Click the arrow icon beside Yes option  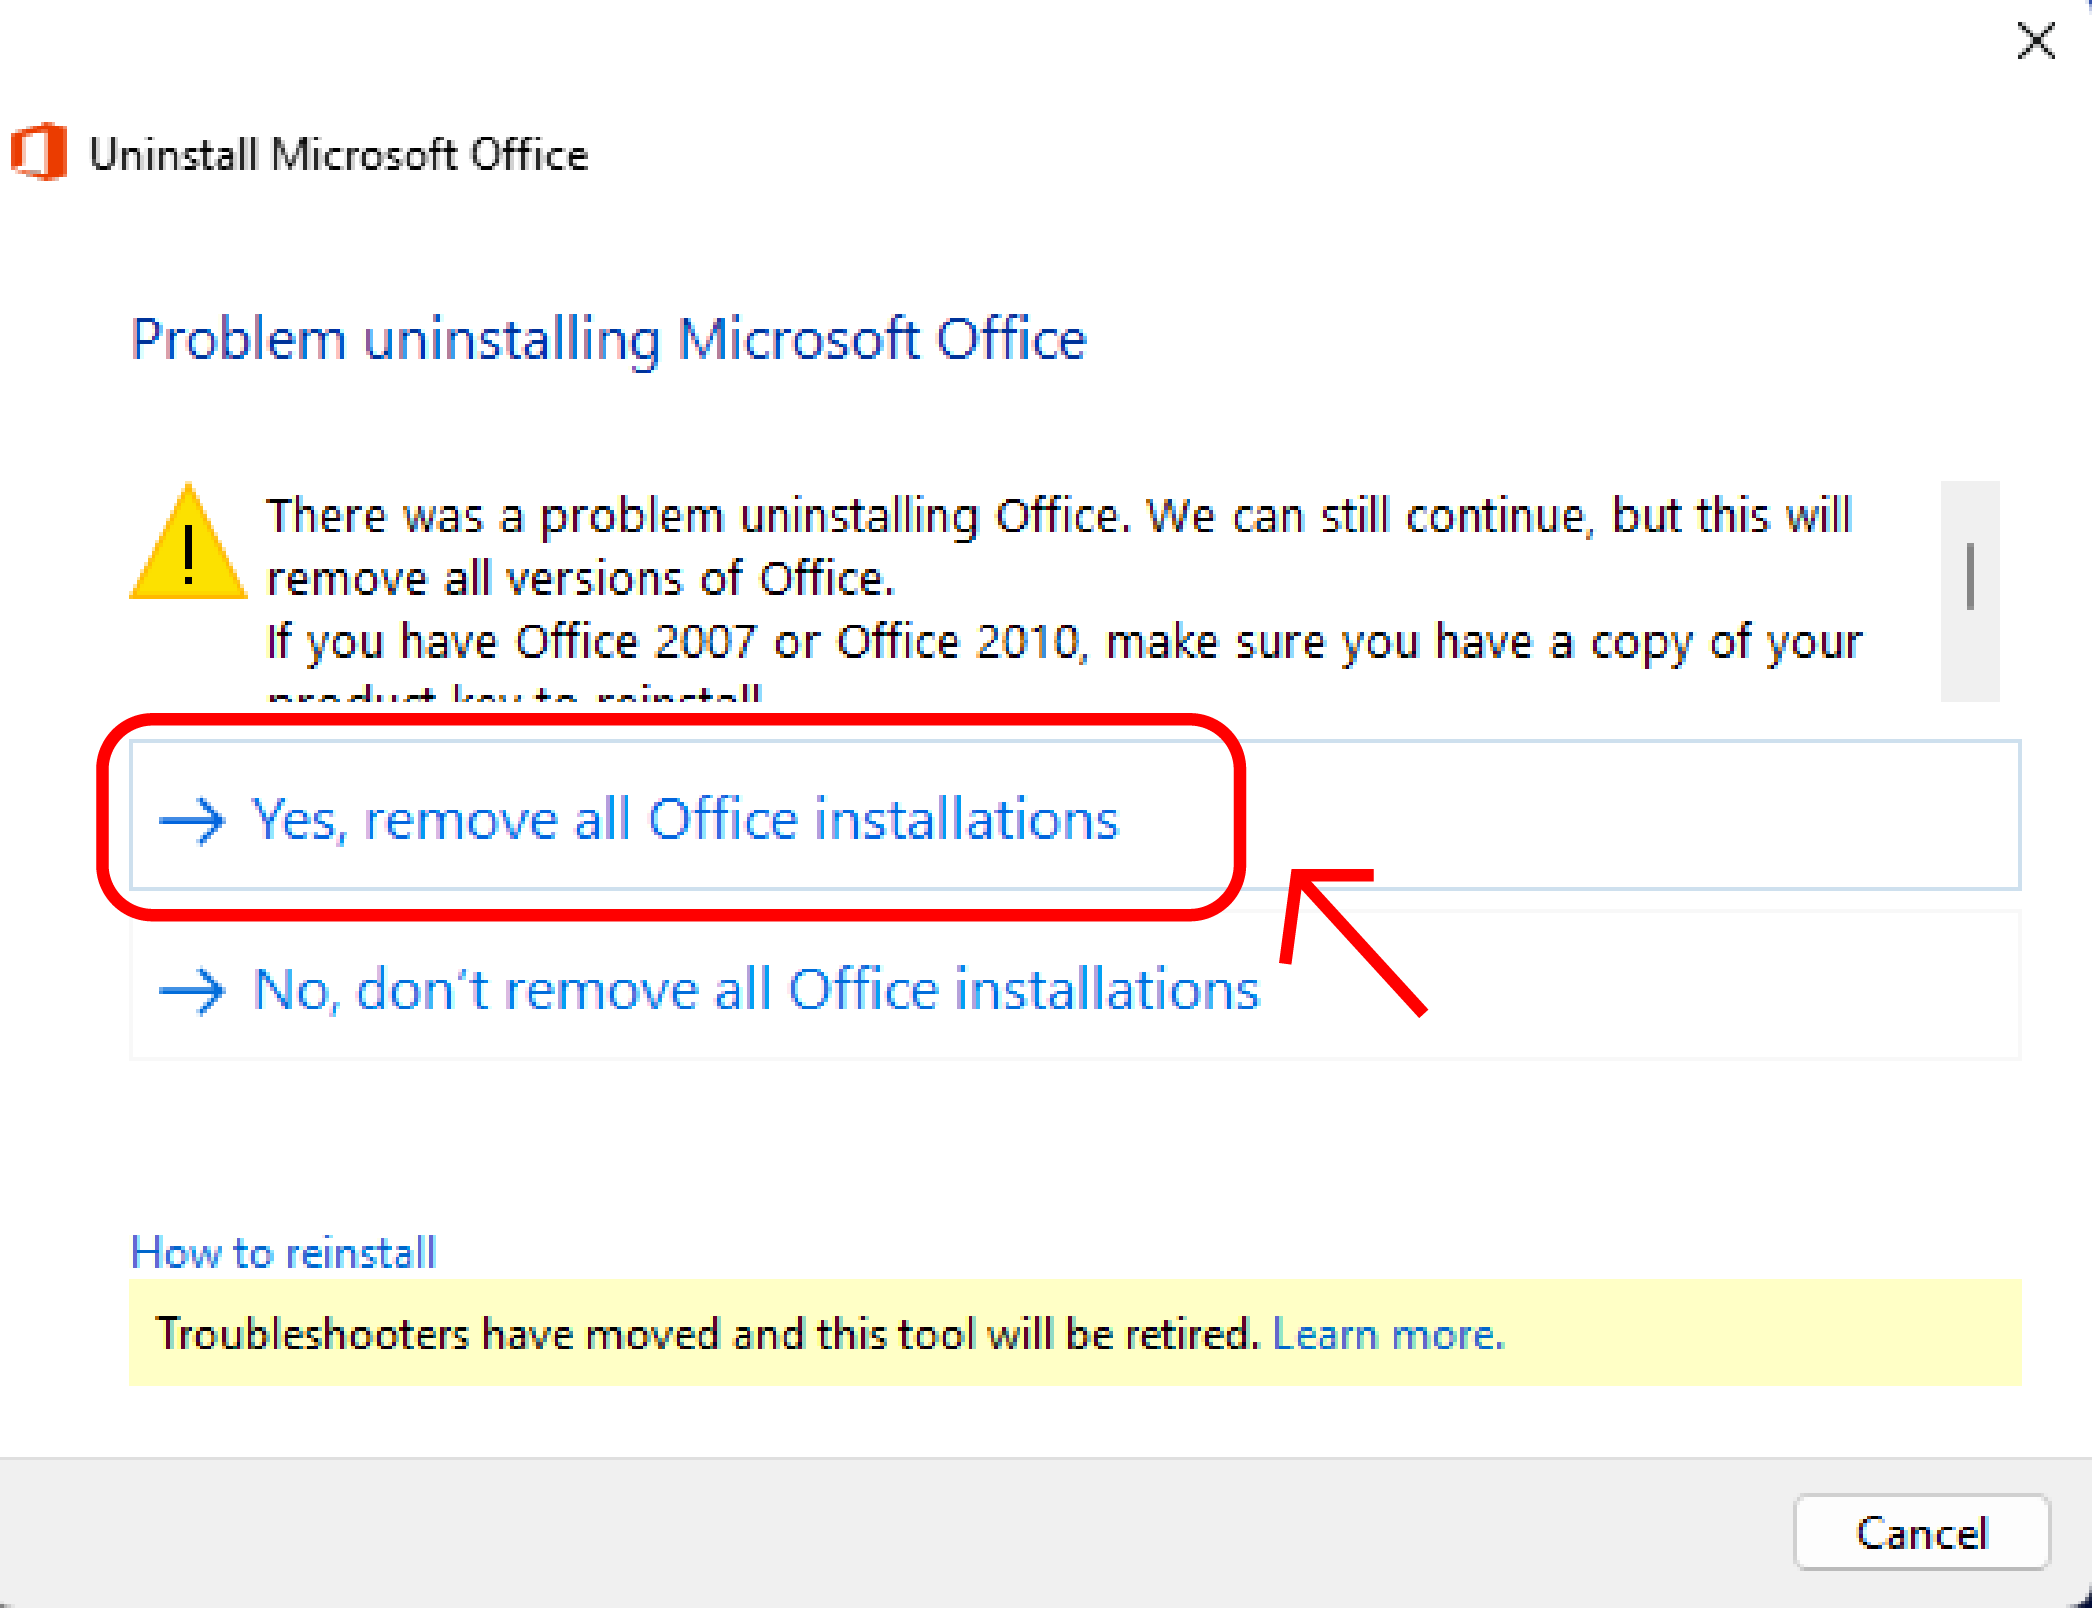click(x=192, y=822)
